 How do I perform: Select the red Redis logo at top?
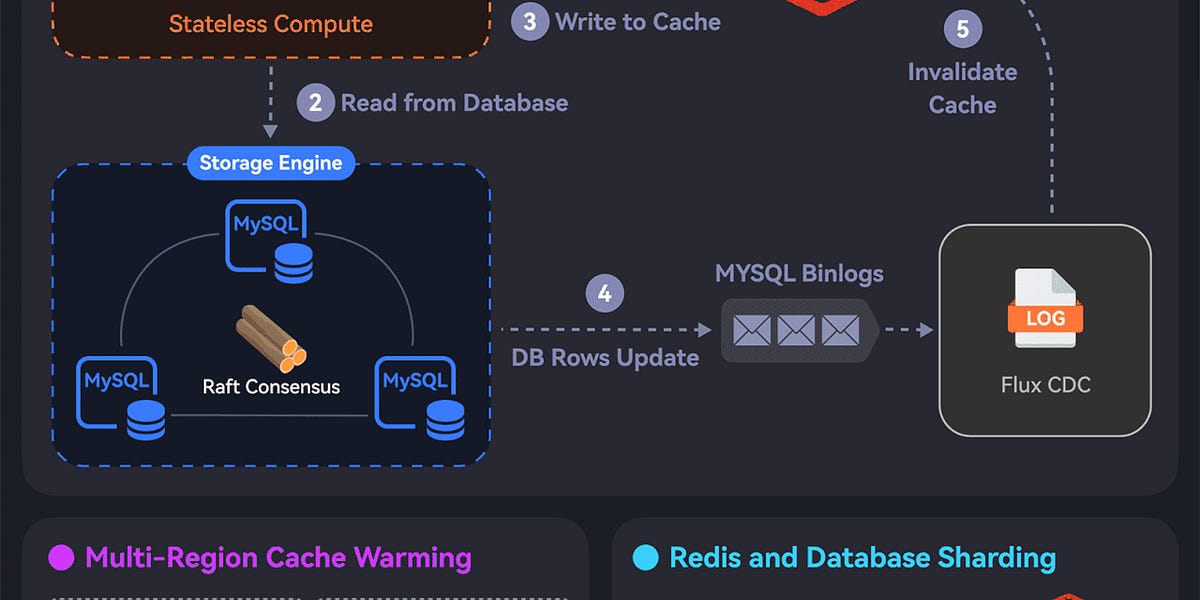click(822, 10)
